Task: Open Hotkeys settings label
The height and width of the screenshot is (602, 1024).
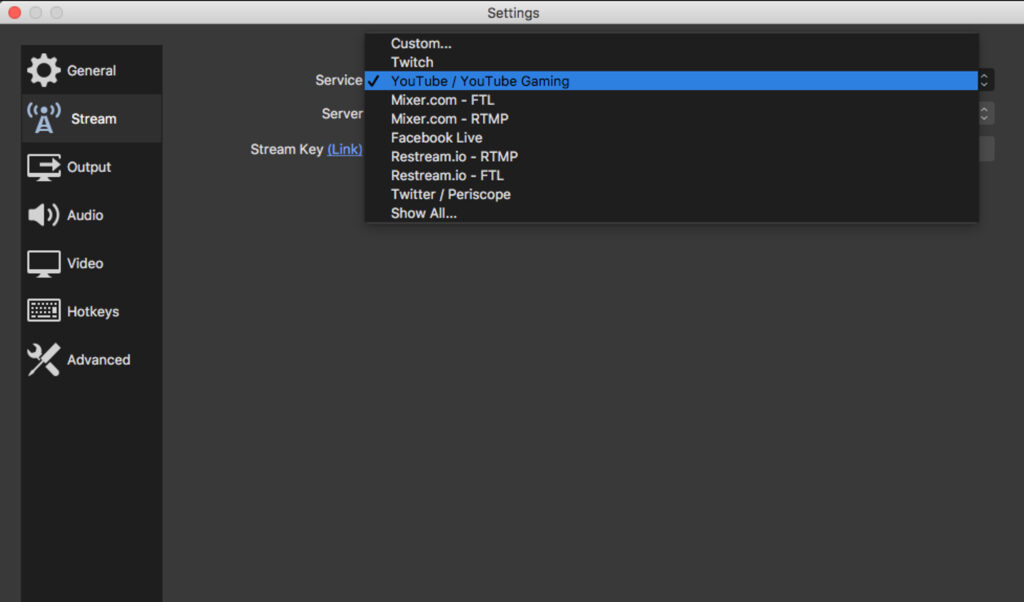Action: click(93, 311)
